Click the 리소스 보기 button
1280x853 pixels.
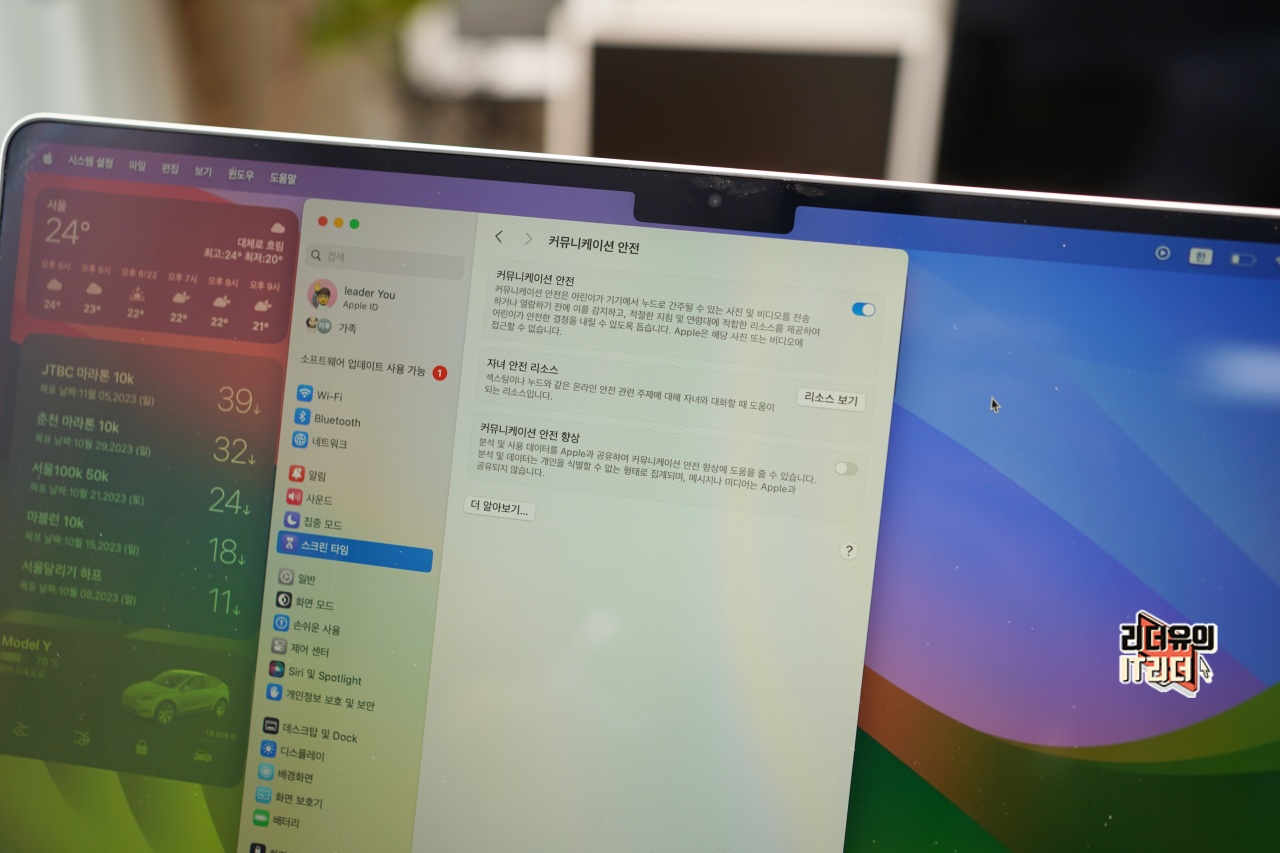pyautogui.click(x=831, y=400)
